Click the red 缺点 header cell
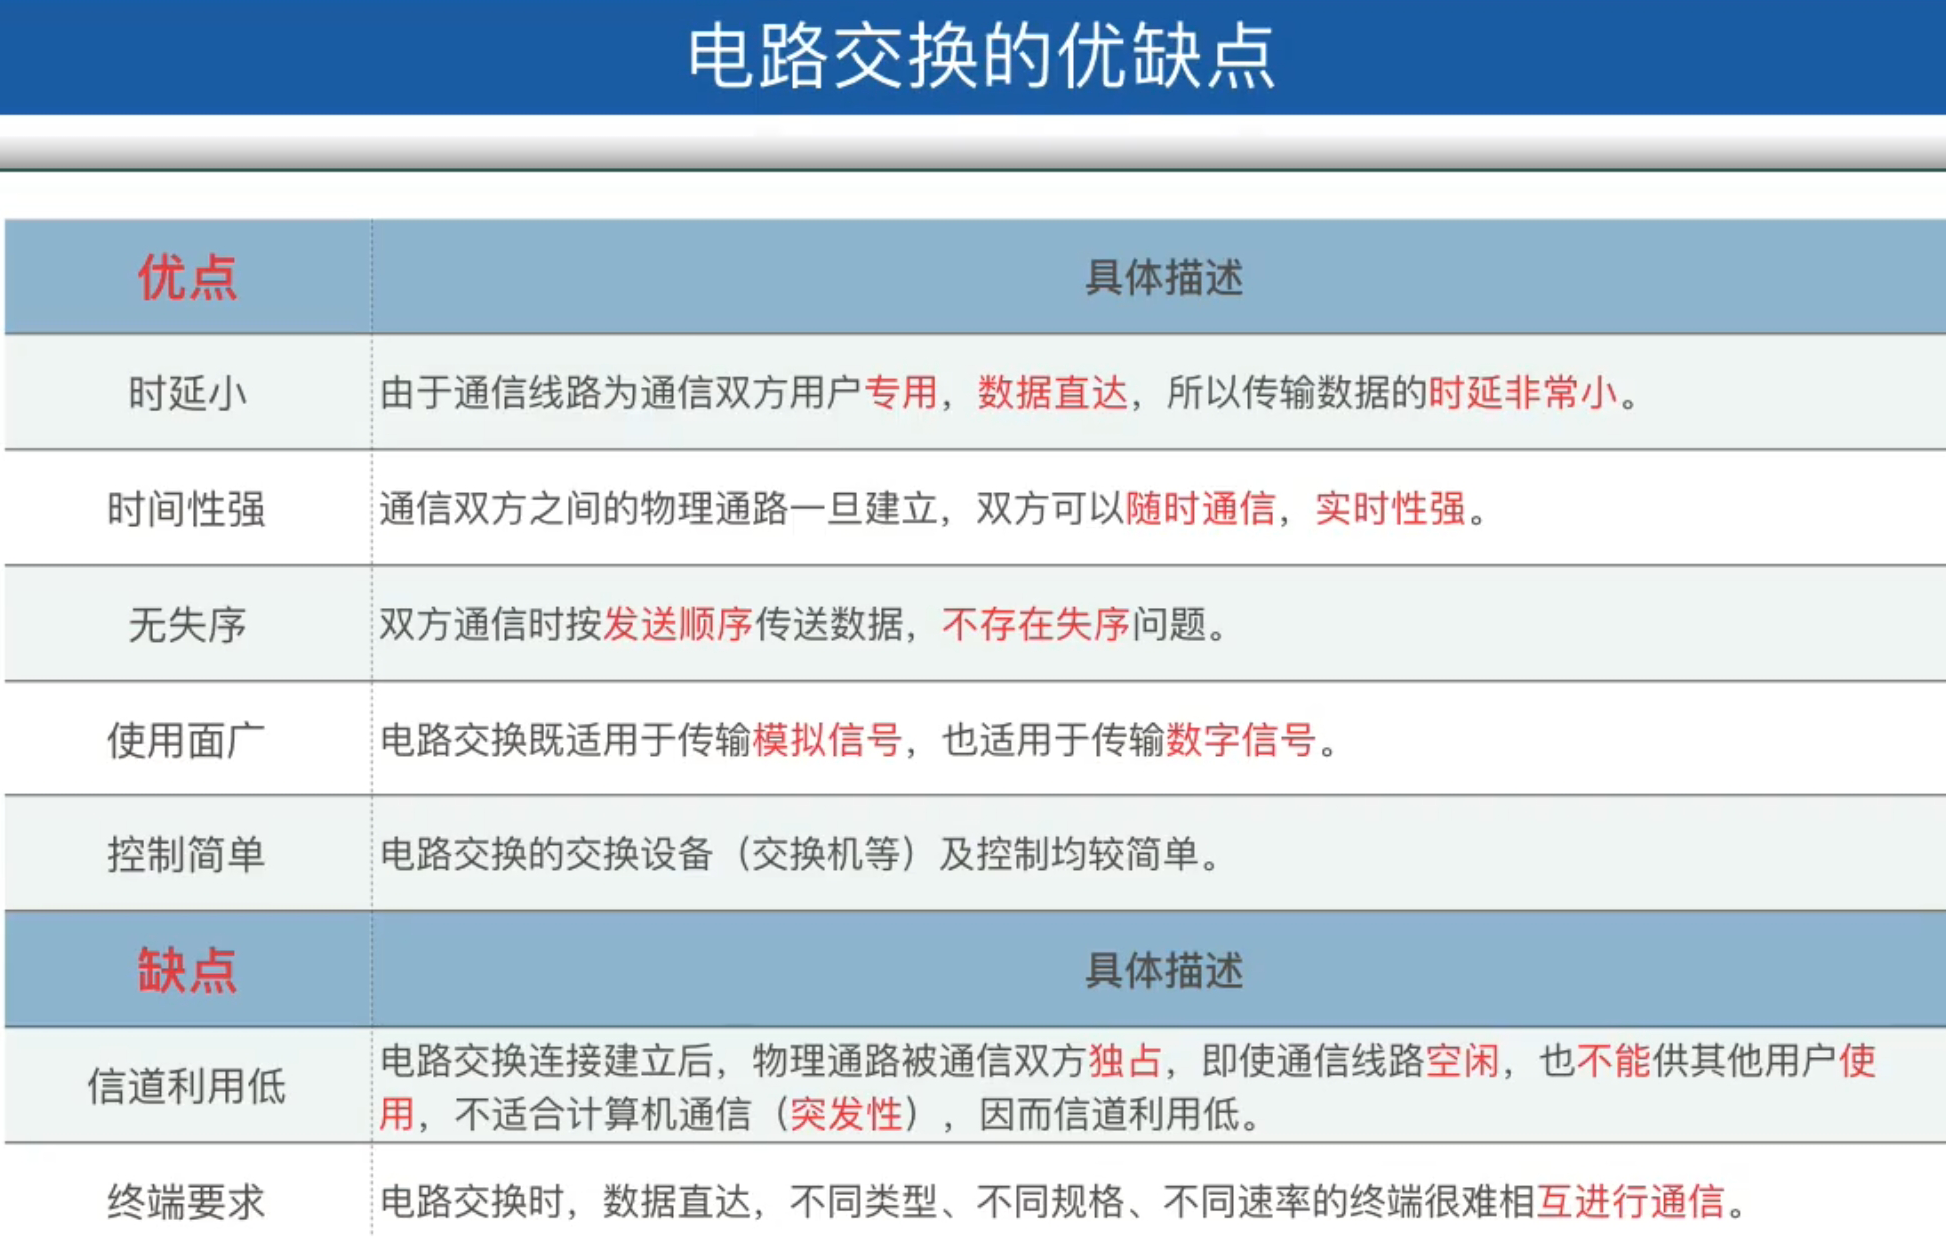Screen dimensions: 1946x1237 pos(187,970)
